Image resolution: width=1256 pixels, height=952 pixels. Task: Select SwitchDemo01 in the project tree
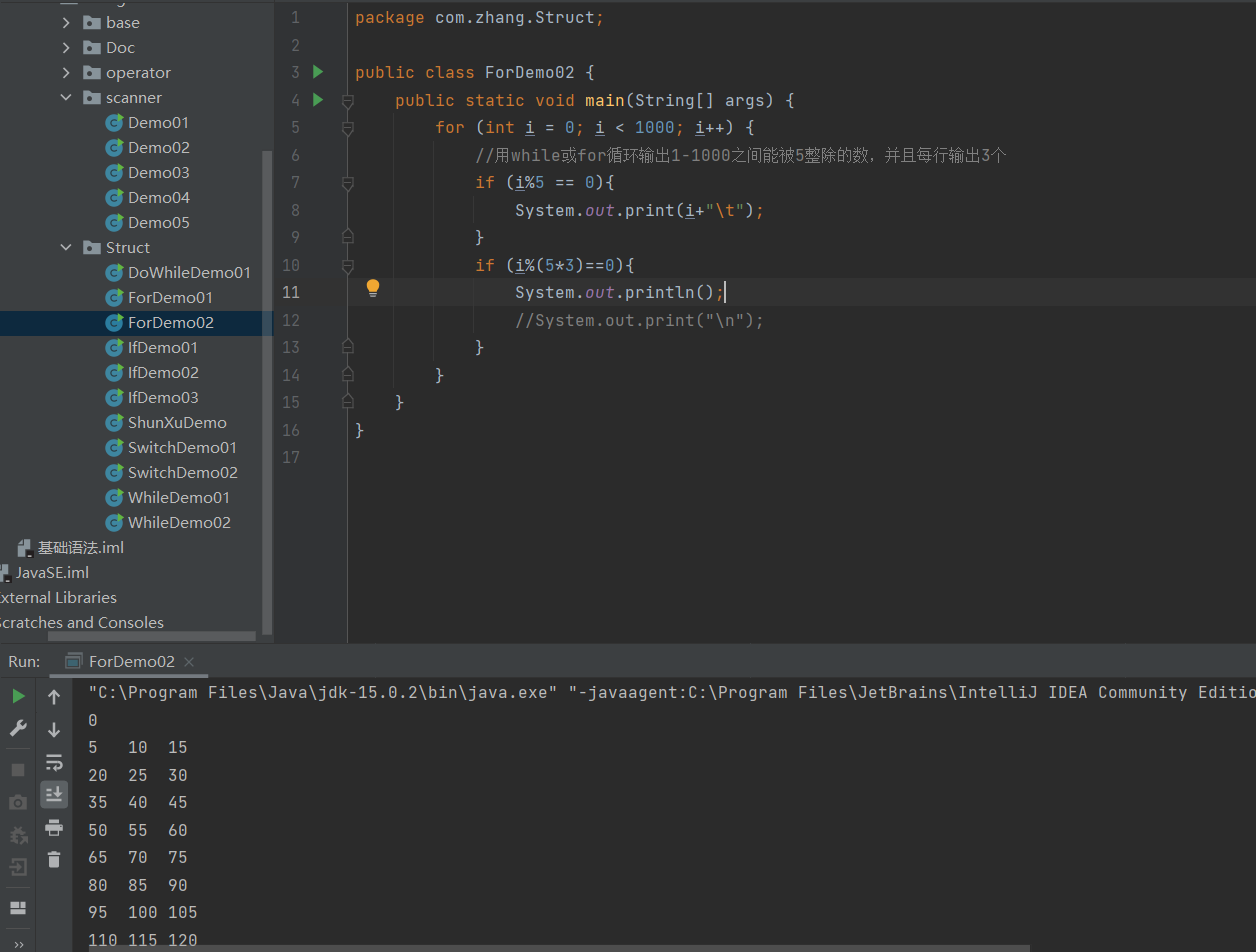point(172,447)
